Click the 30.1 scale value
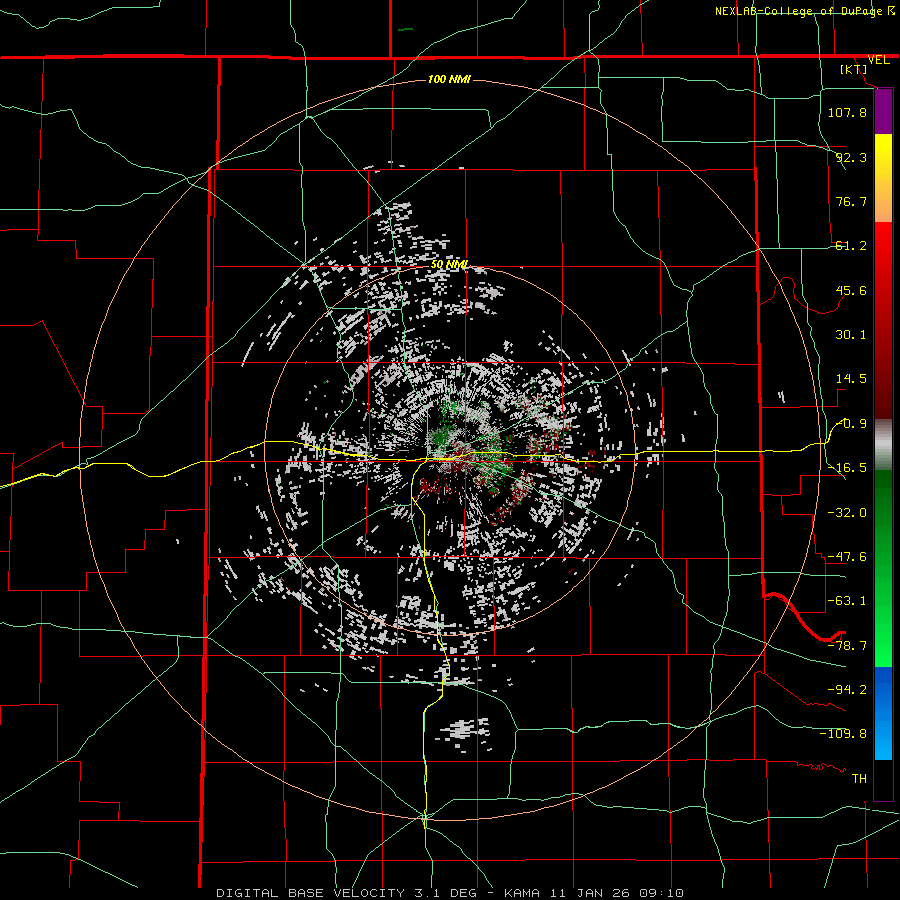The width and height of the screenshot is (900, 900). point(851,335)
